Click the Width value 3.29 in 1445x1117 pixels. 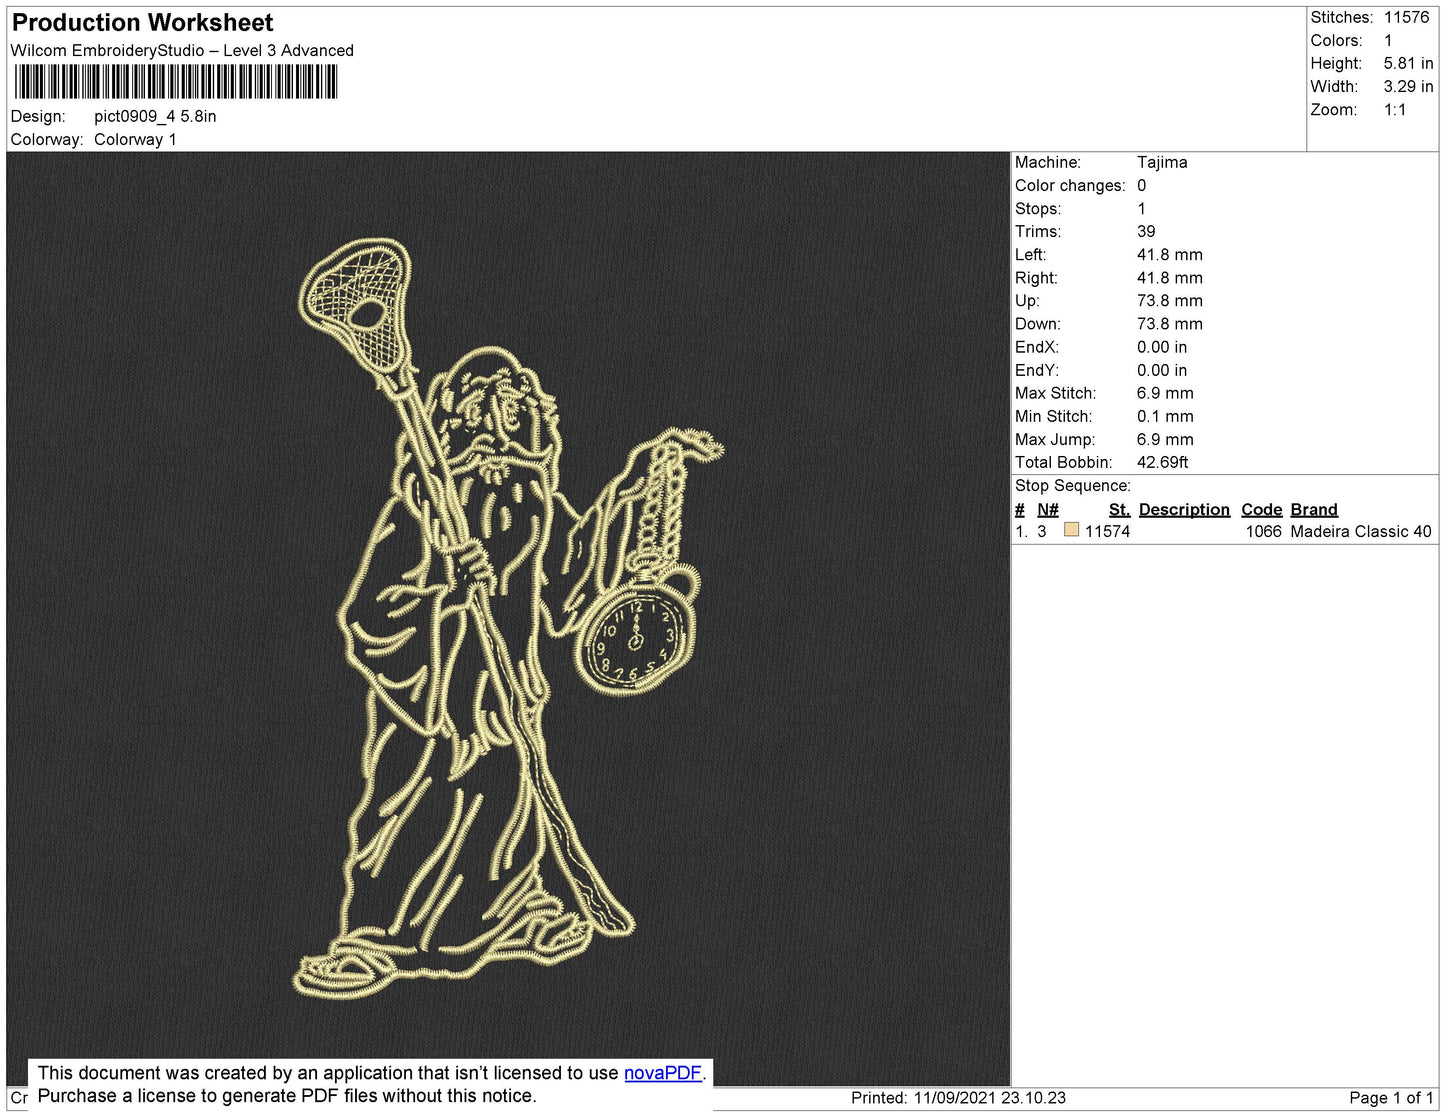[1408, 86]
